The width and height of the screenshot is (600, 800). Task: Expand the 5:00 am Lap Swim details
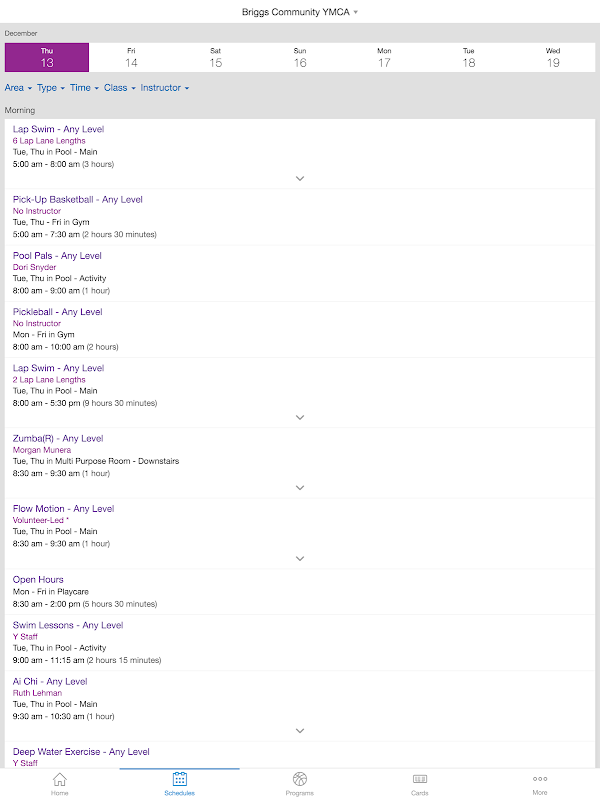(300, 179)
